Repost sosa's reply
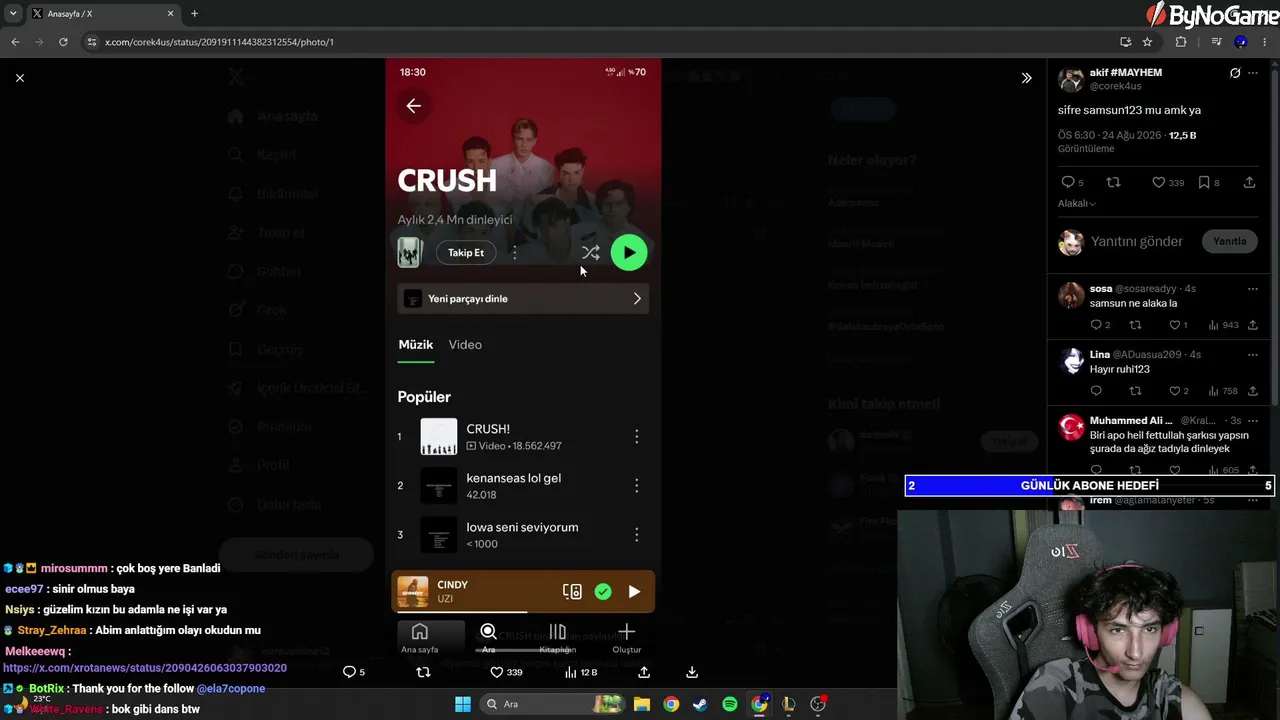 click(1135, 325)
